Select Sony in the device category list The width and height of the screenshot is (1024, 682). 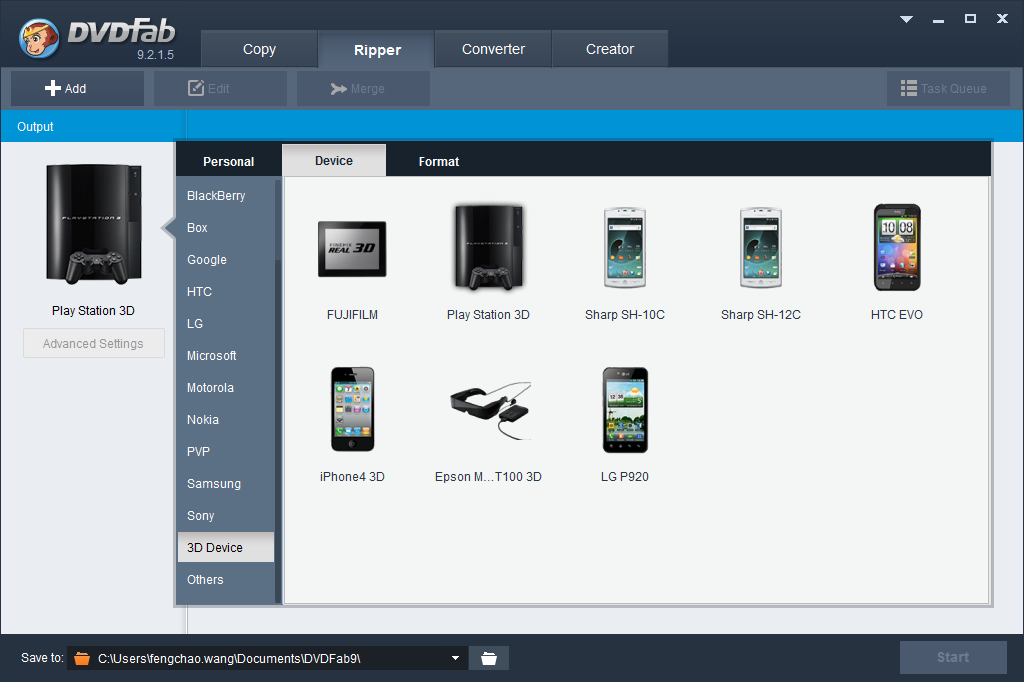[x=226, y=515]
